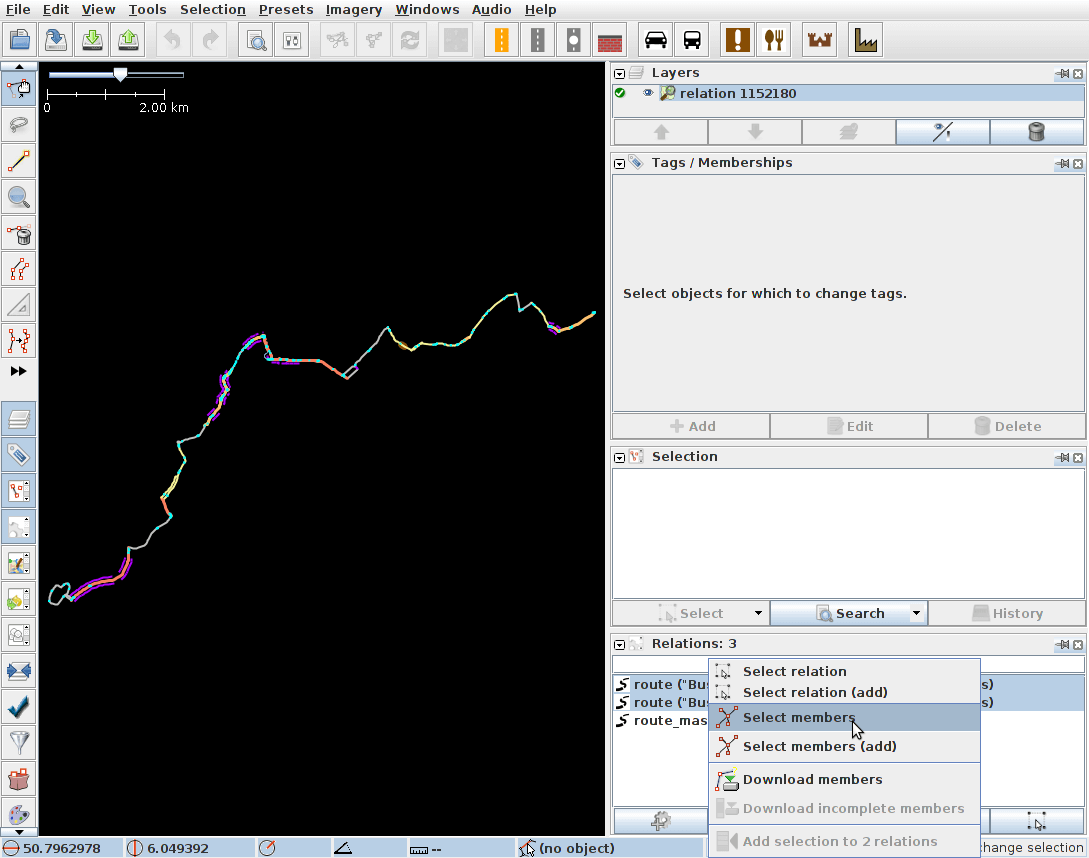The width and height of the screenshot is (1089, 858).
Task: Click the relation select button below list
Action: click(1036, 822)
